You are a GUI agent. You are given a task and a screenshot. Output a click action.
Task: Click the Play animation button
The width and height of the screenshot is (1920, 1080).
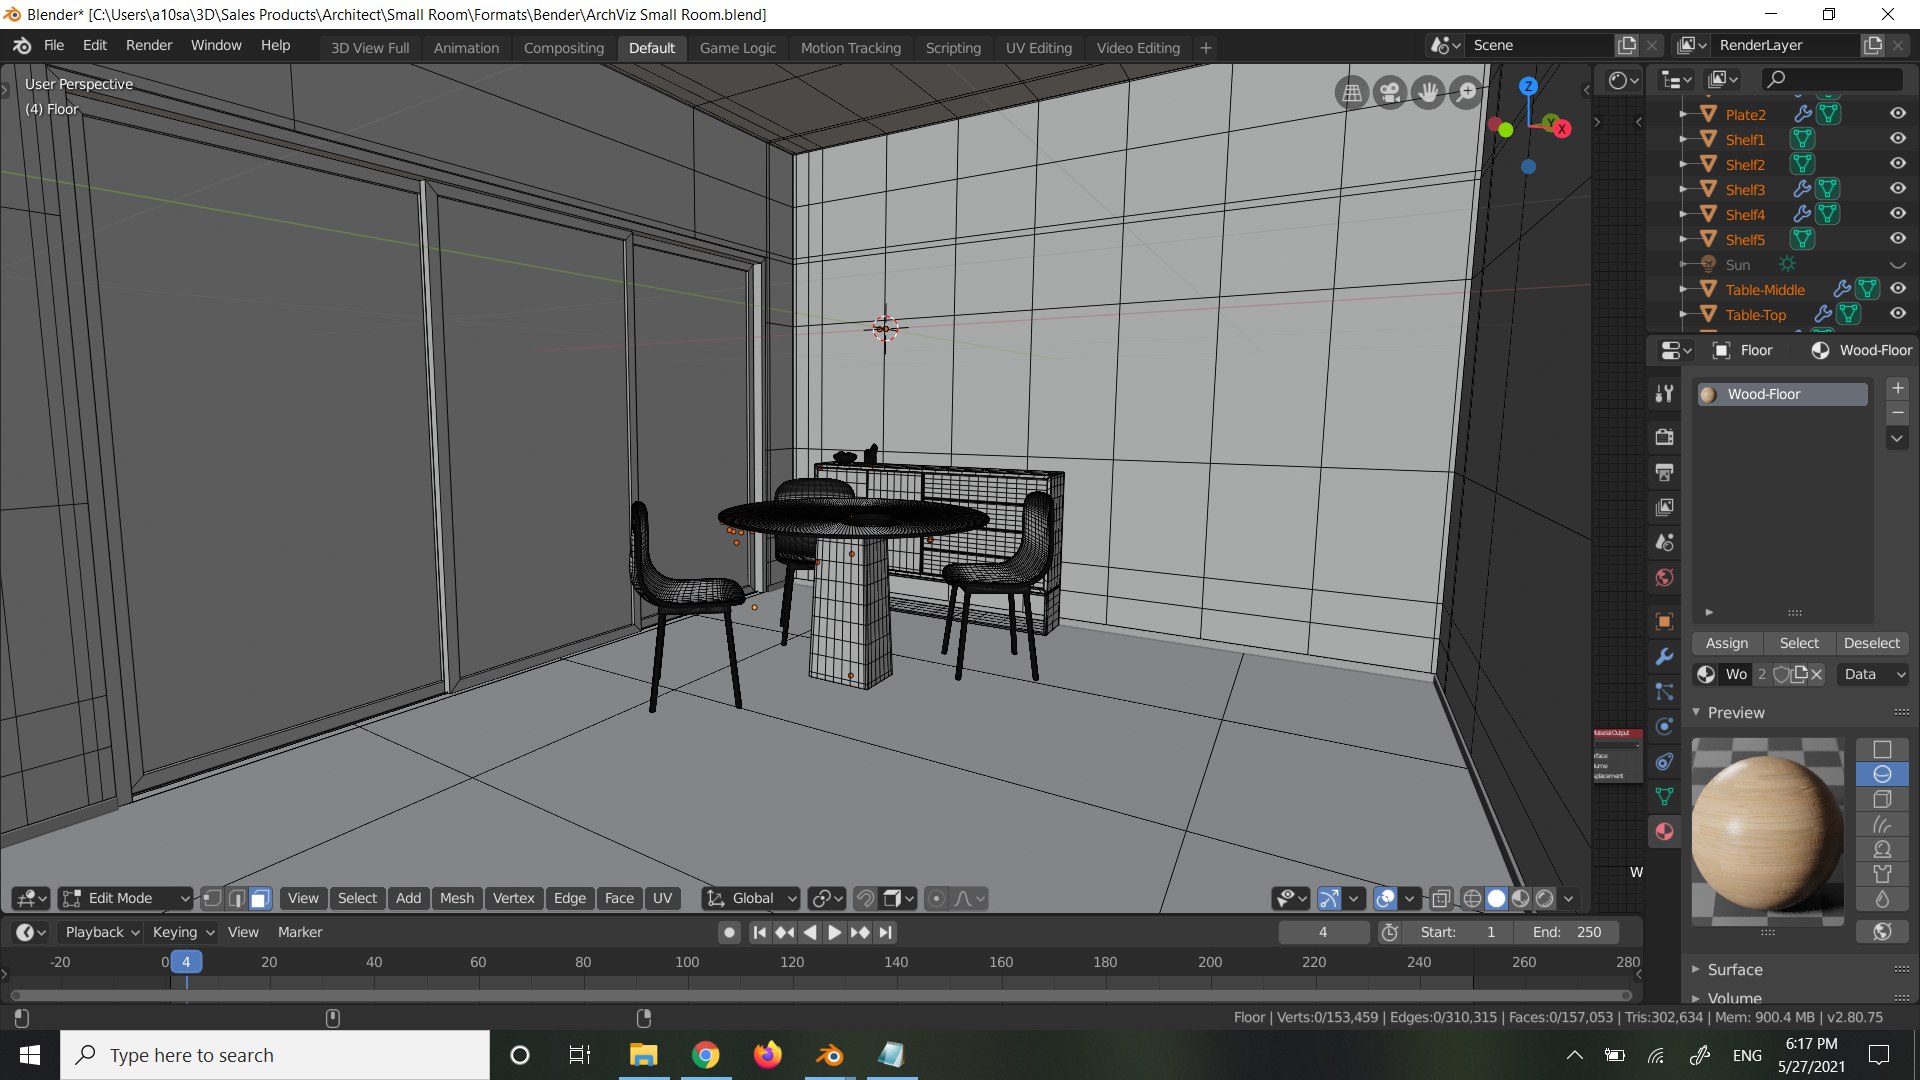point(834,932)
